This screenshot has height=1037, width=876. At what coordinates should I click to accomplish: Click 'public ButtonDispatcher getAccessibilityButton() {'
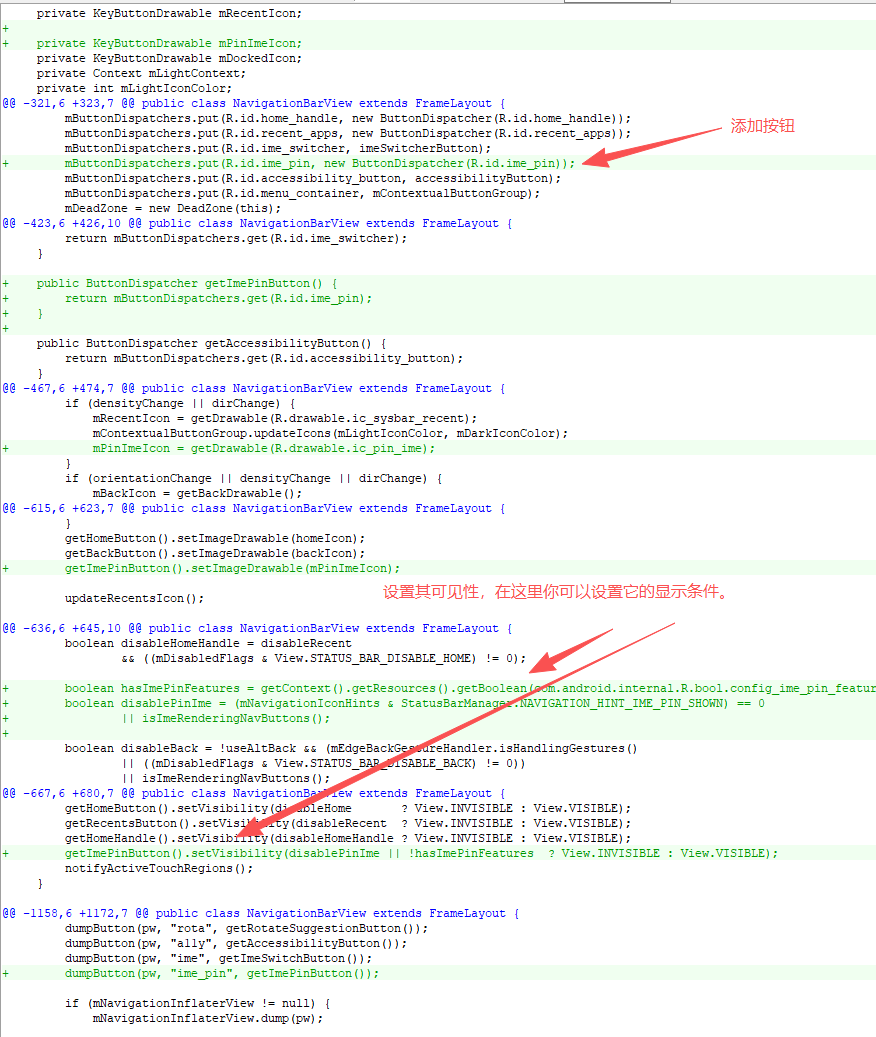click(211, 344)
